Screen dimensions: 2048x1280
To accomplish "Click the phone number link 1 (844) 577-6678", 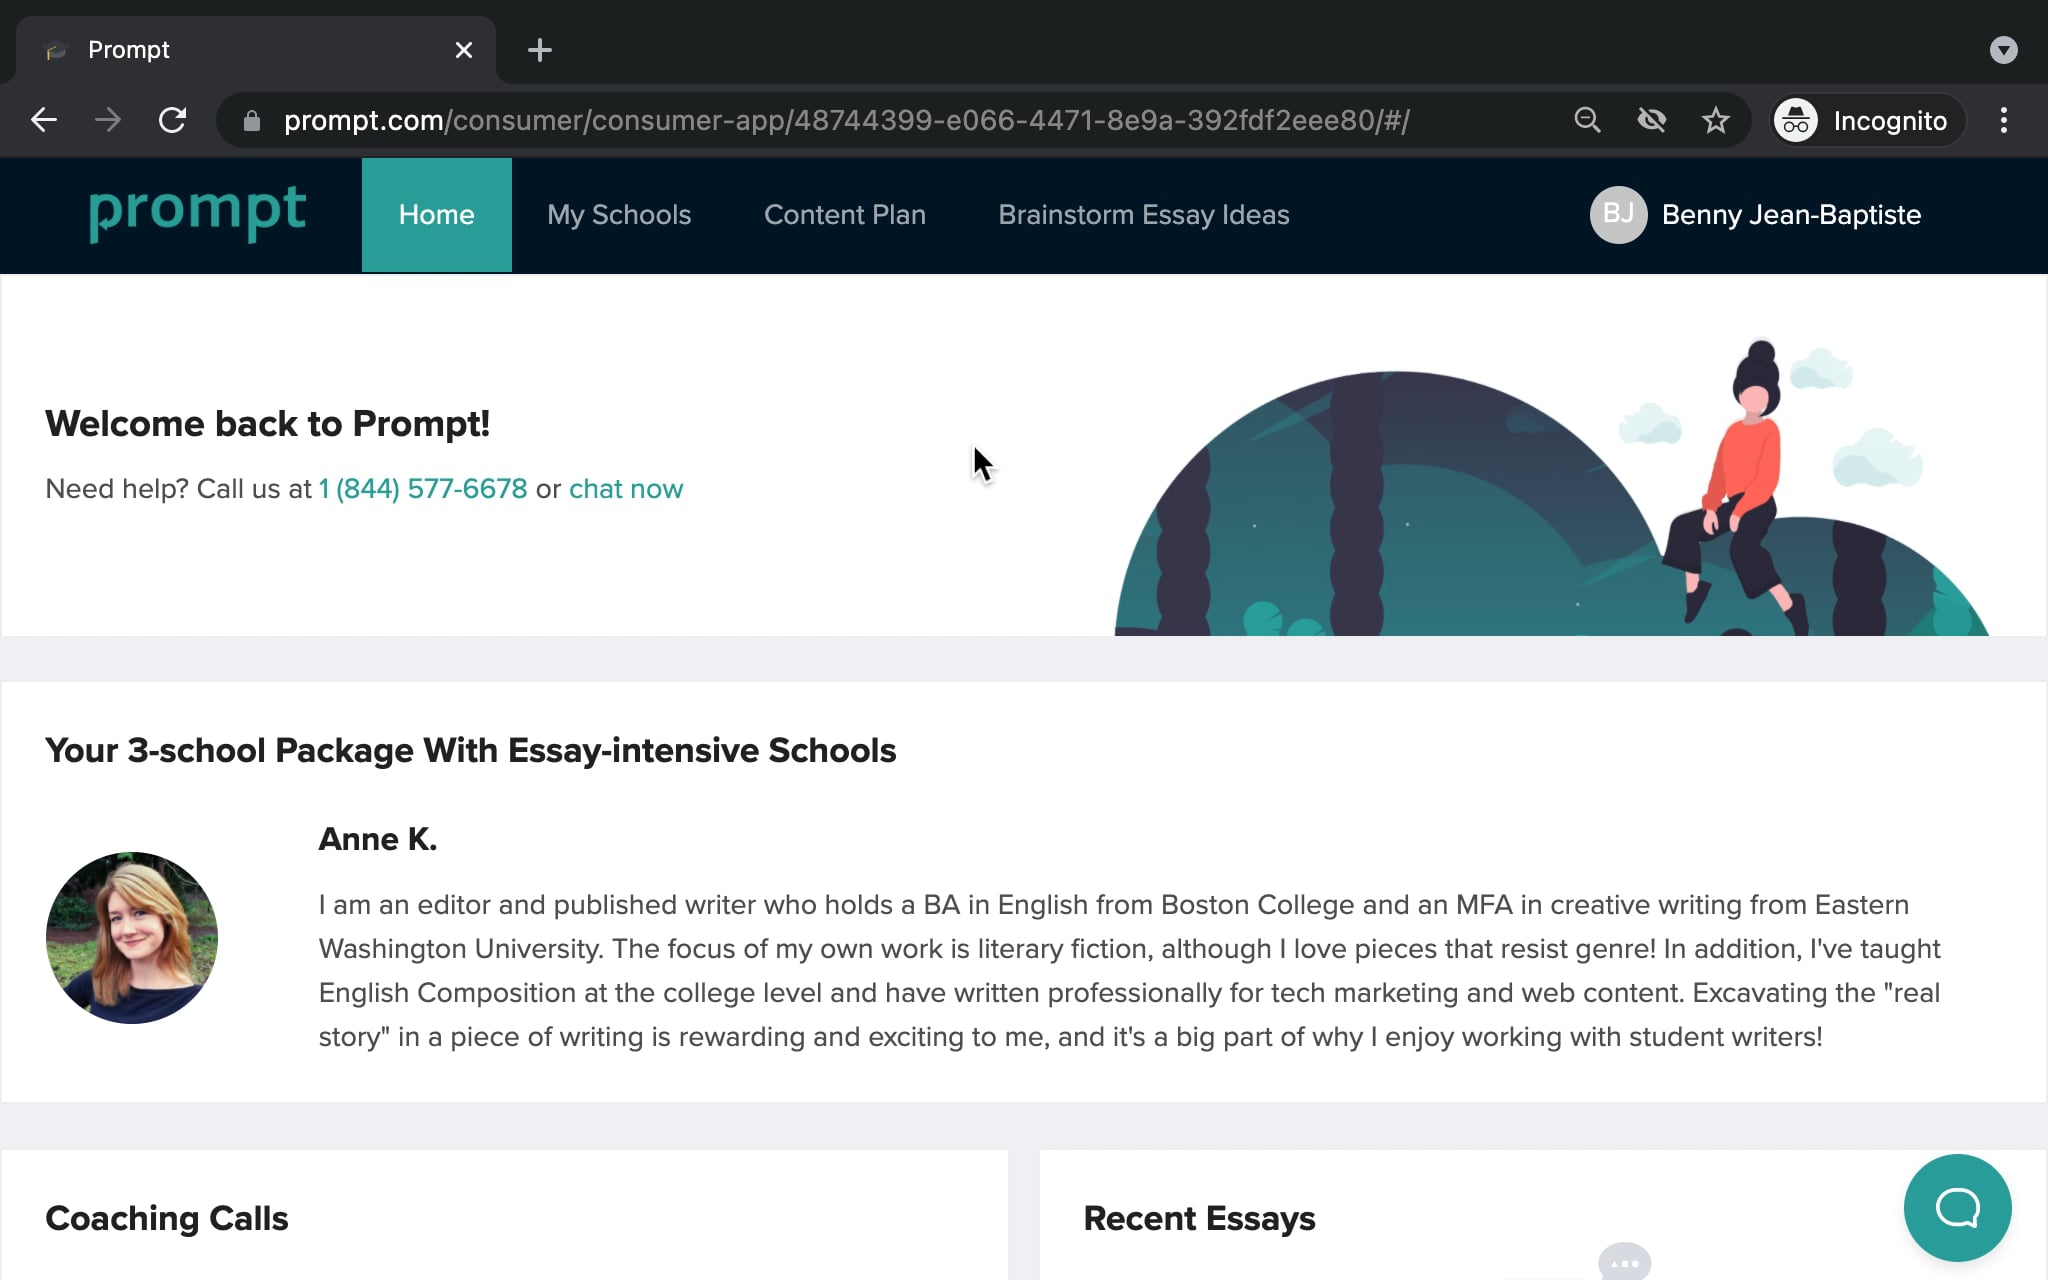I will click(x=423, y=488).
